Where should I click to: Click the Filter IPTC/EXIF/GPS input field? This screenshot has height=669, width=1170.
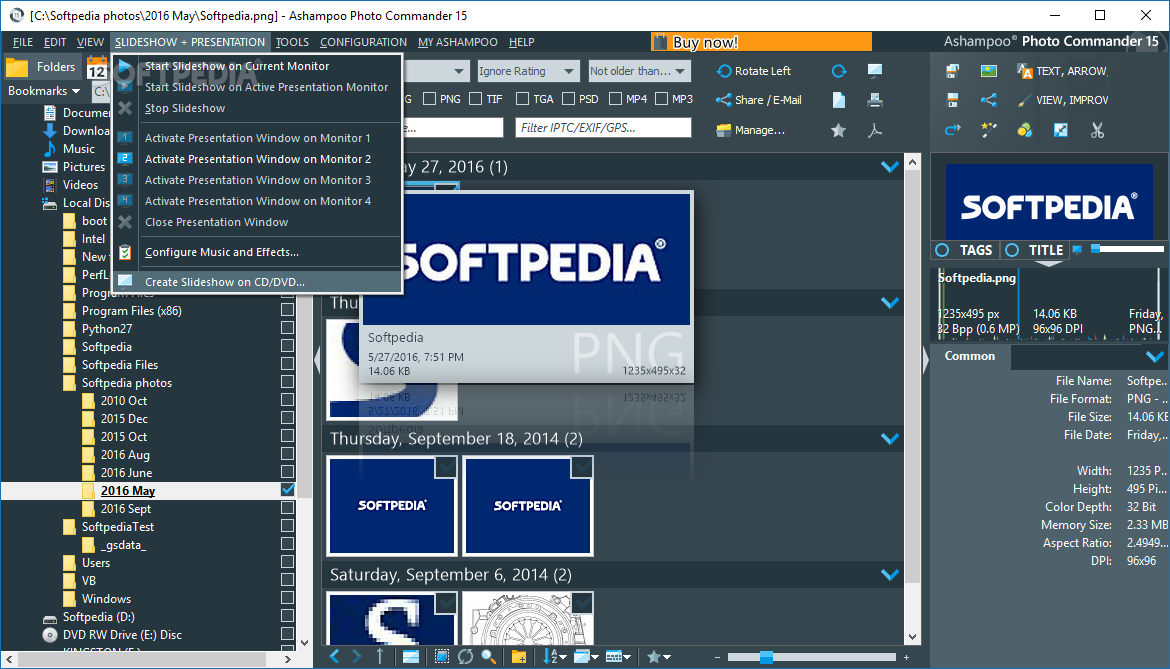604,128
